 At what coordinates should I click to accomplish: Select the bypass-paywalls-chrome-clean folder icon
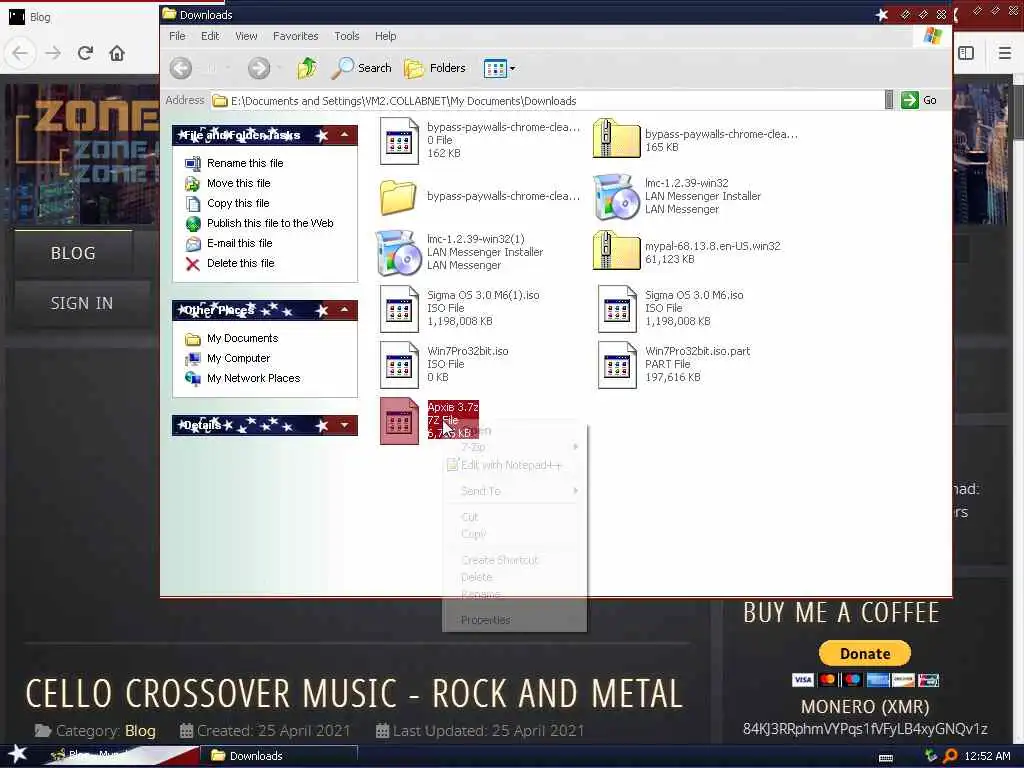[398, 197]
